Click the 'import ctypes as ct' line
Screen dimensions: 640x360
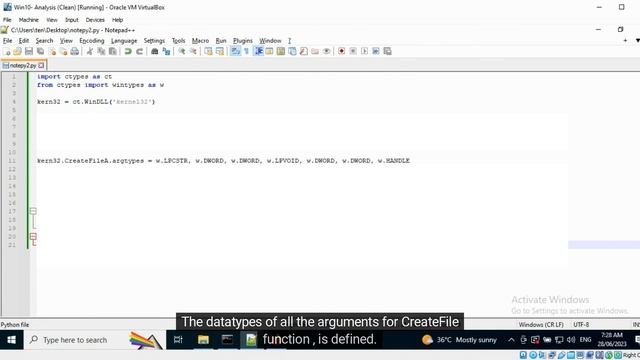coord(74,76)
